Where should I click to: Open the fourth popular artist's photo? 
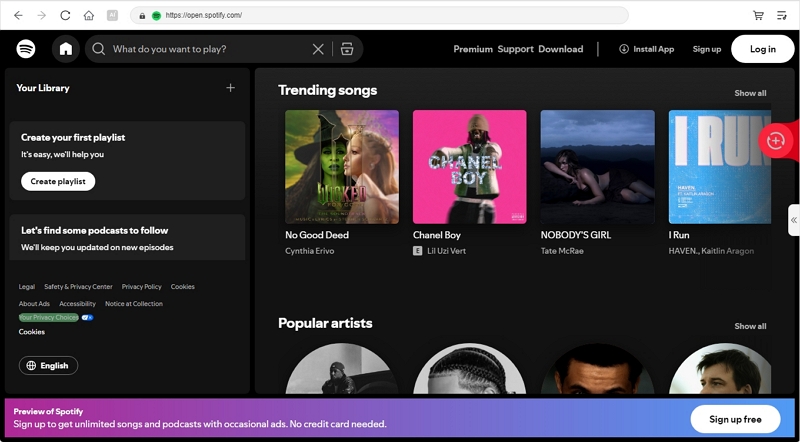tap(720, 369)
